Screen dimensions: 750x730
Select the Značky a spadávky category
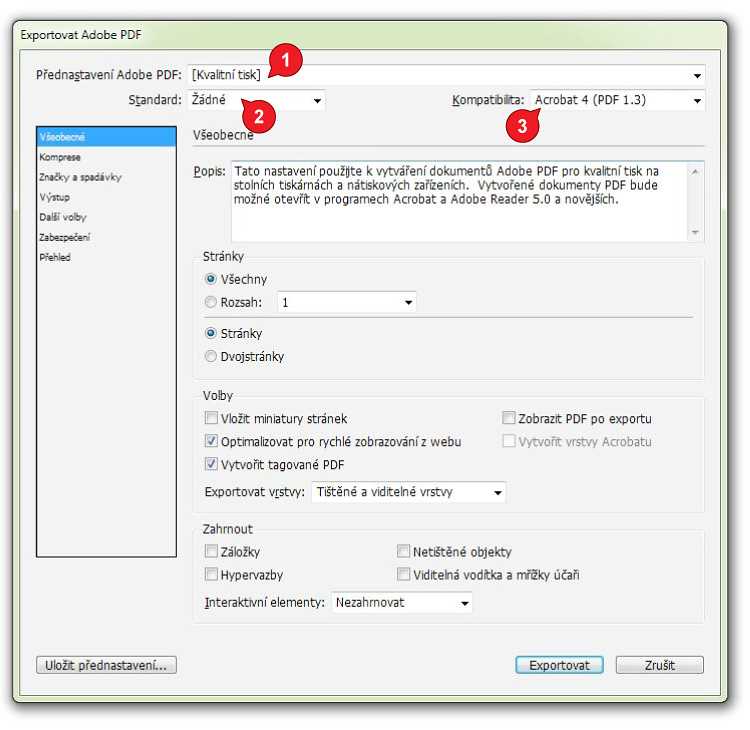[106, 177]
